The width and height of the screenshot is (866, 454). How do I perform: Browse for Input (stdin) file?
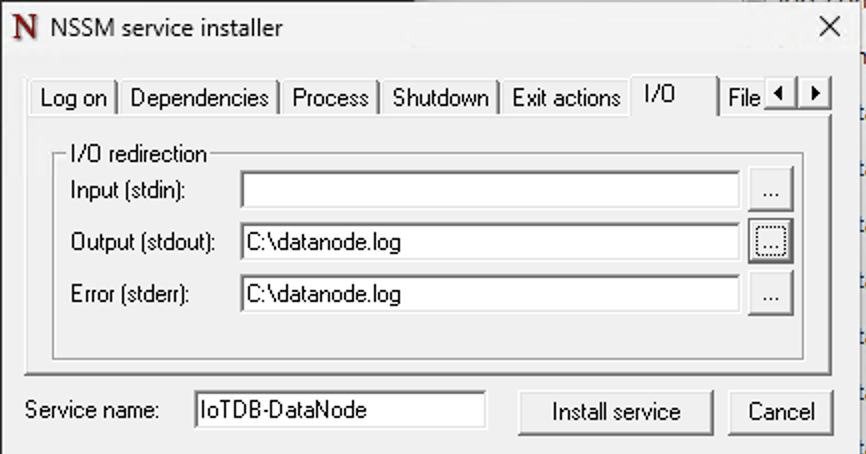[770, 190]
